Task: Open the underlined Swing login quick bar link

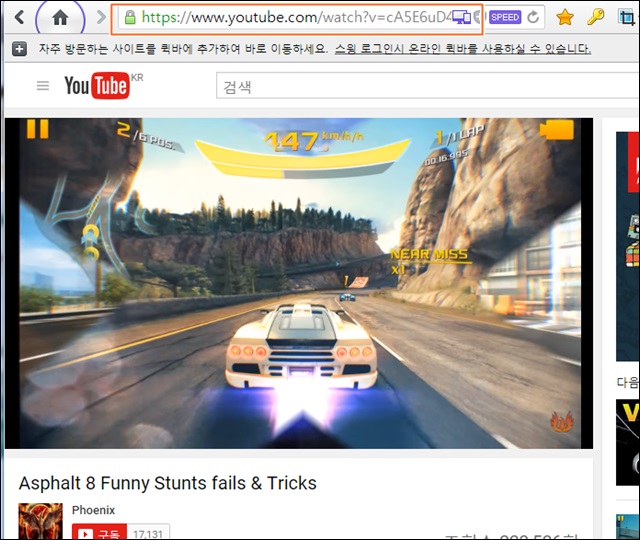Action: [x=463, y=49]
